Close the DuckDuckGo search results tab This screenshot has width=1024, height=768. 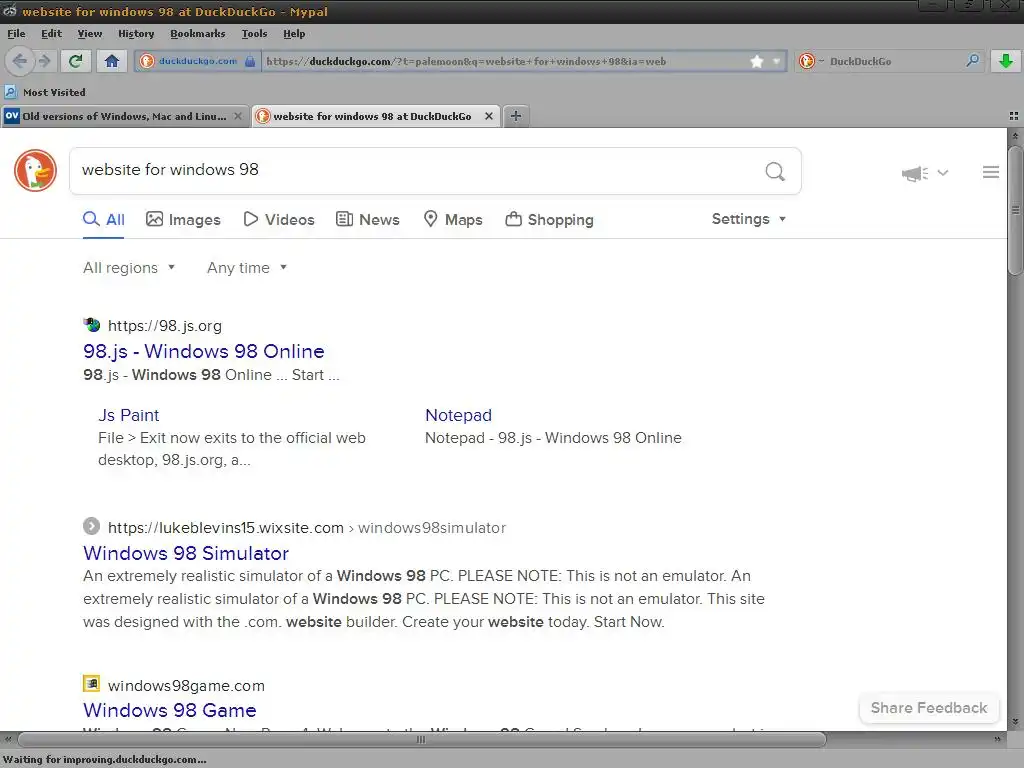click(488, 116)
